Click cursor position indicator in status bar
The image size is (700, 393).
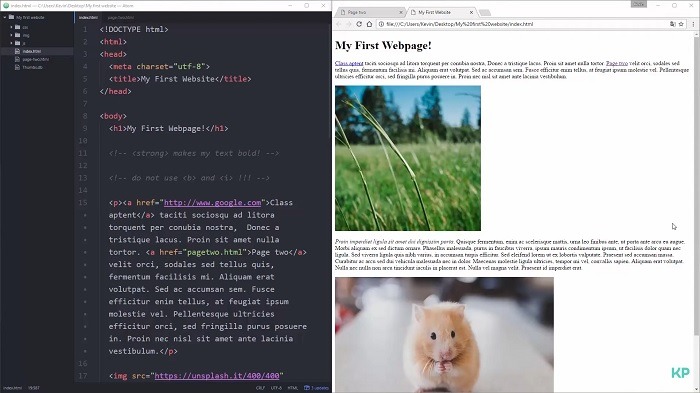34,388
